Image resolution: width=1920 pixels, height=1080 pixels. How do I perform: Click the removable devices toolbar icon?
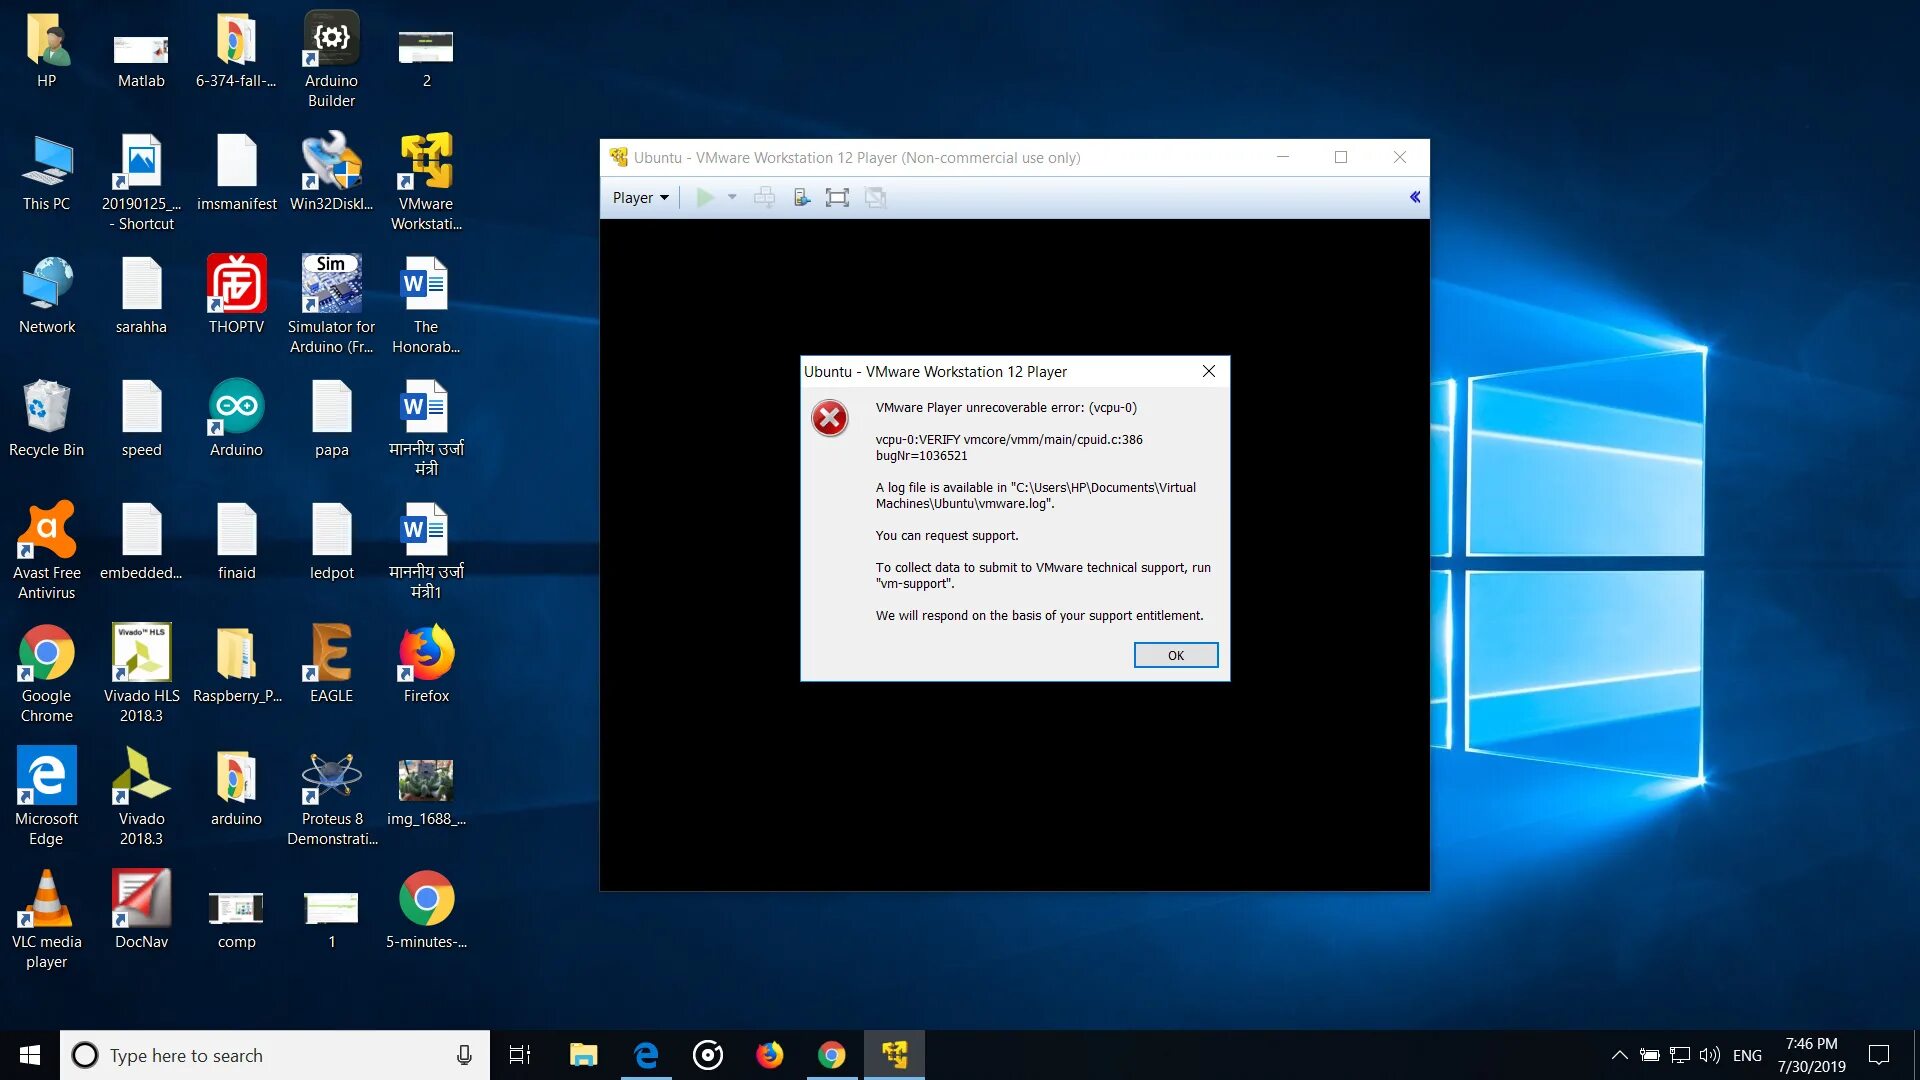pyautogui.click(x=801, y=198)
